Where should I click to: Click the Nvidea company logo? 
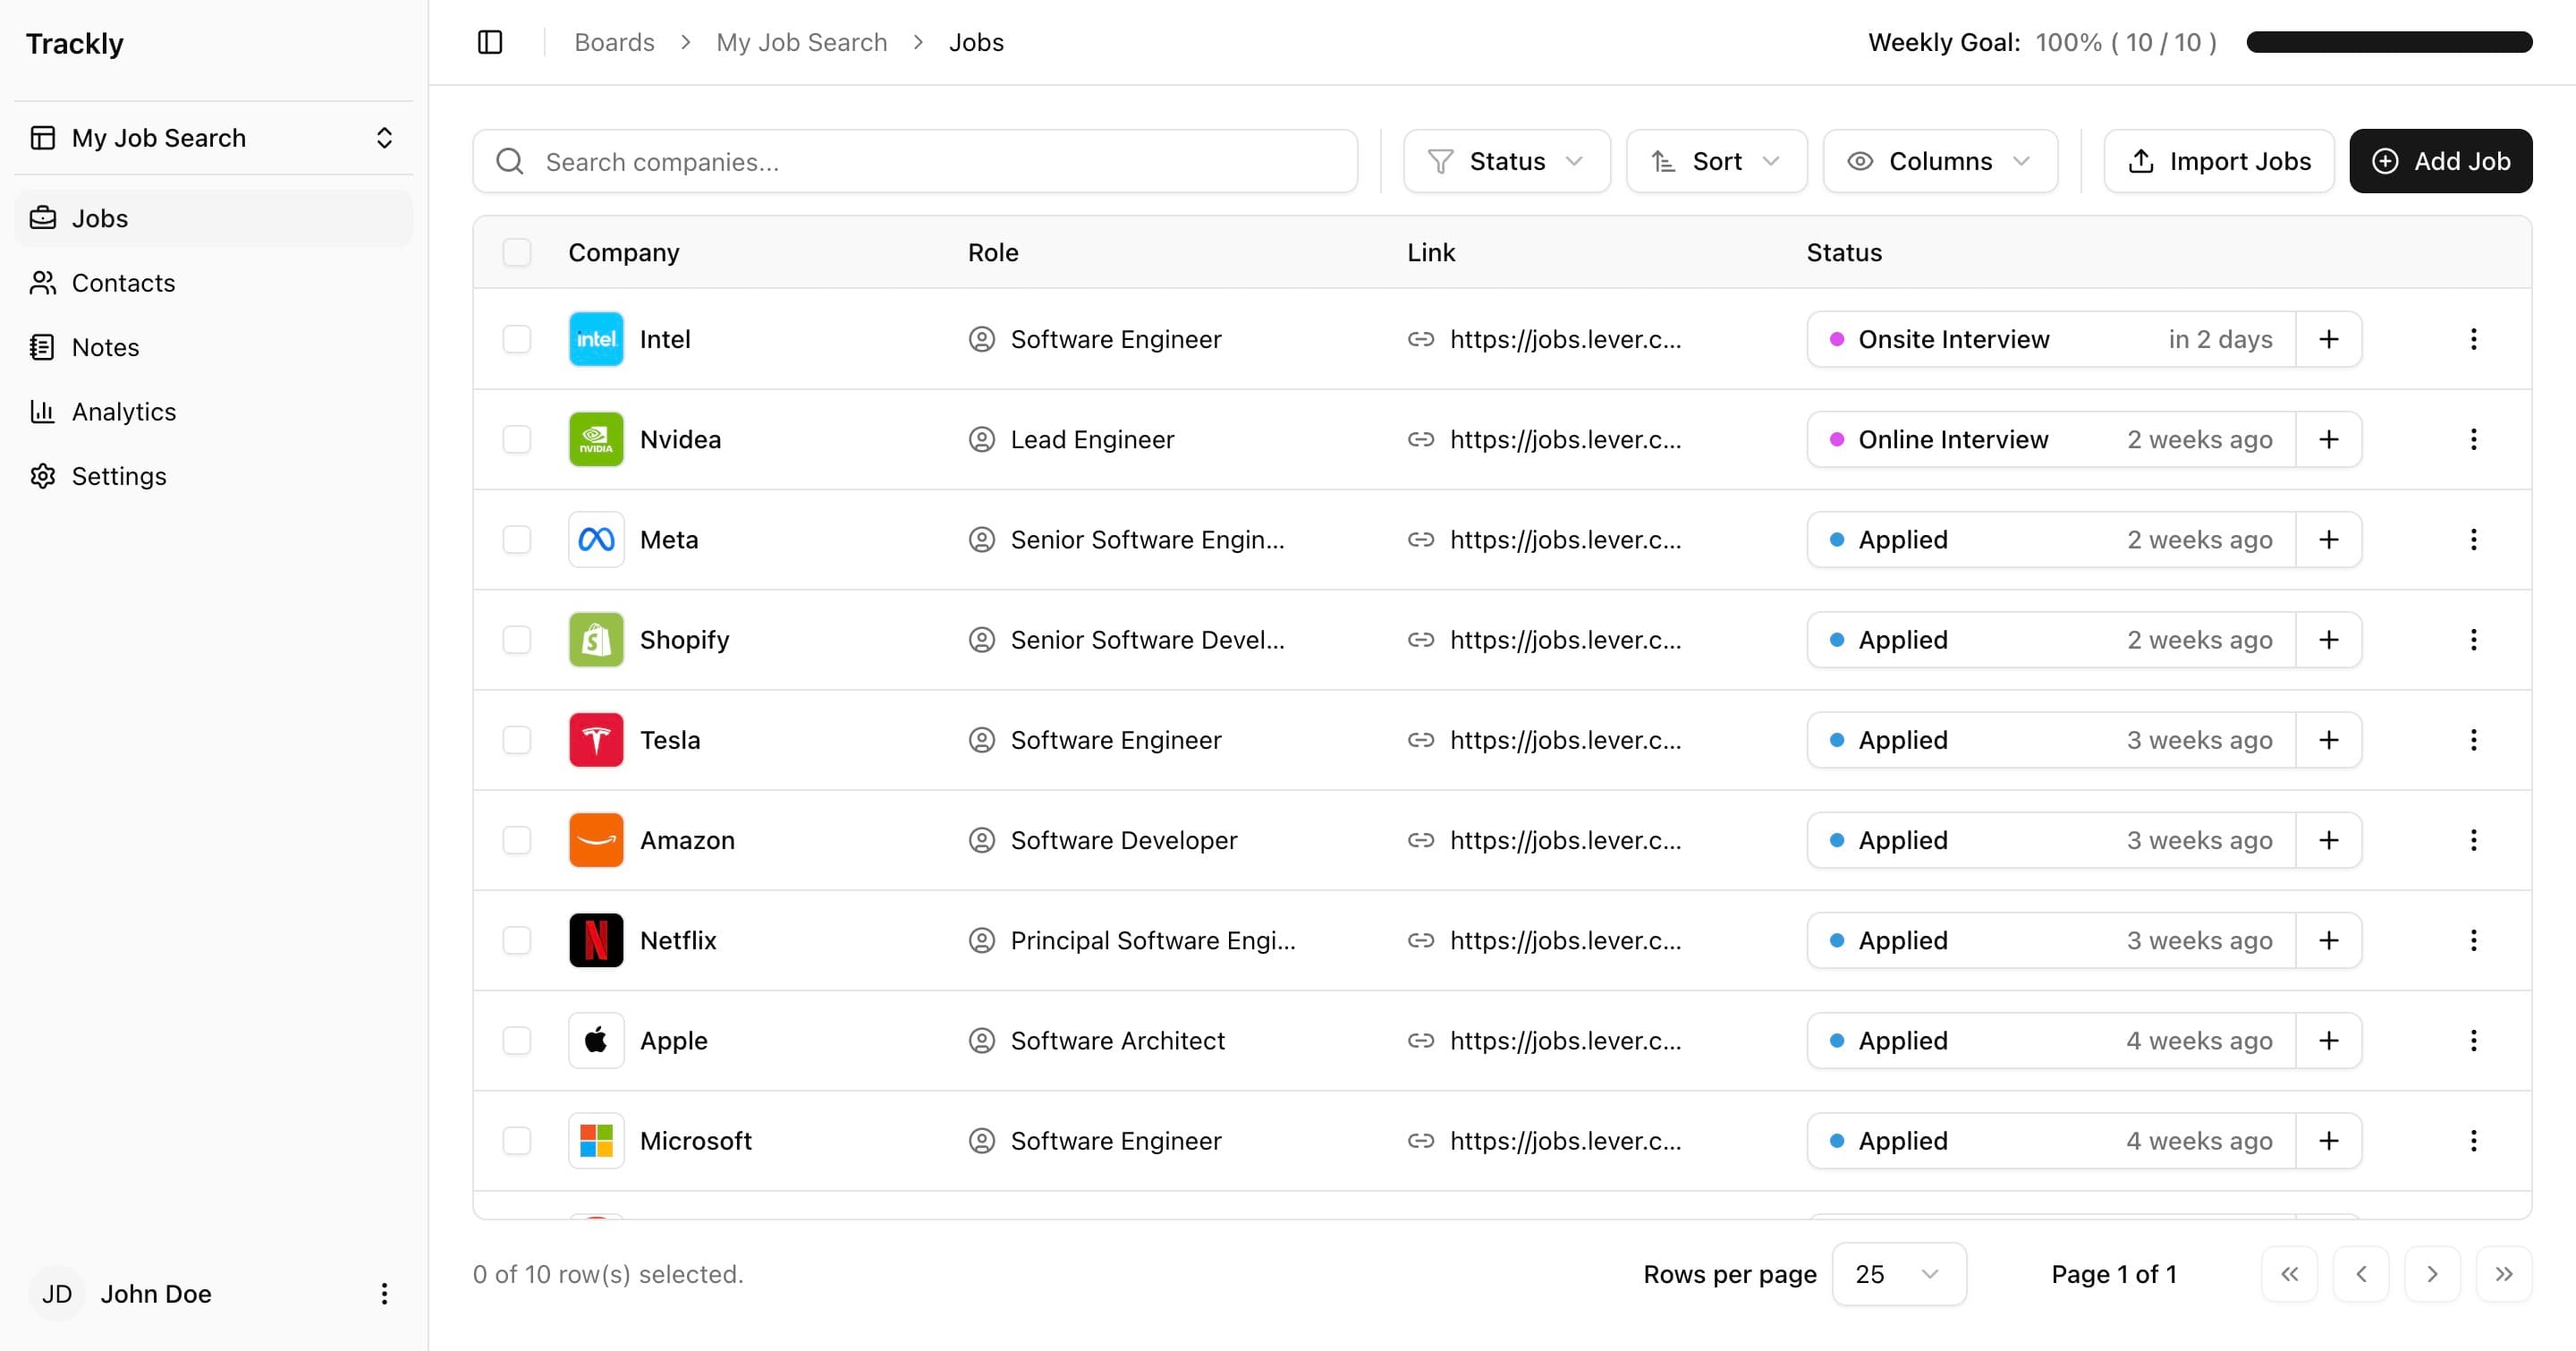(x=596, y=439)
